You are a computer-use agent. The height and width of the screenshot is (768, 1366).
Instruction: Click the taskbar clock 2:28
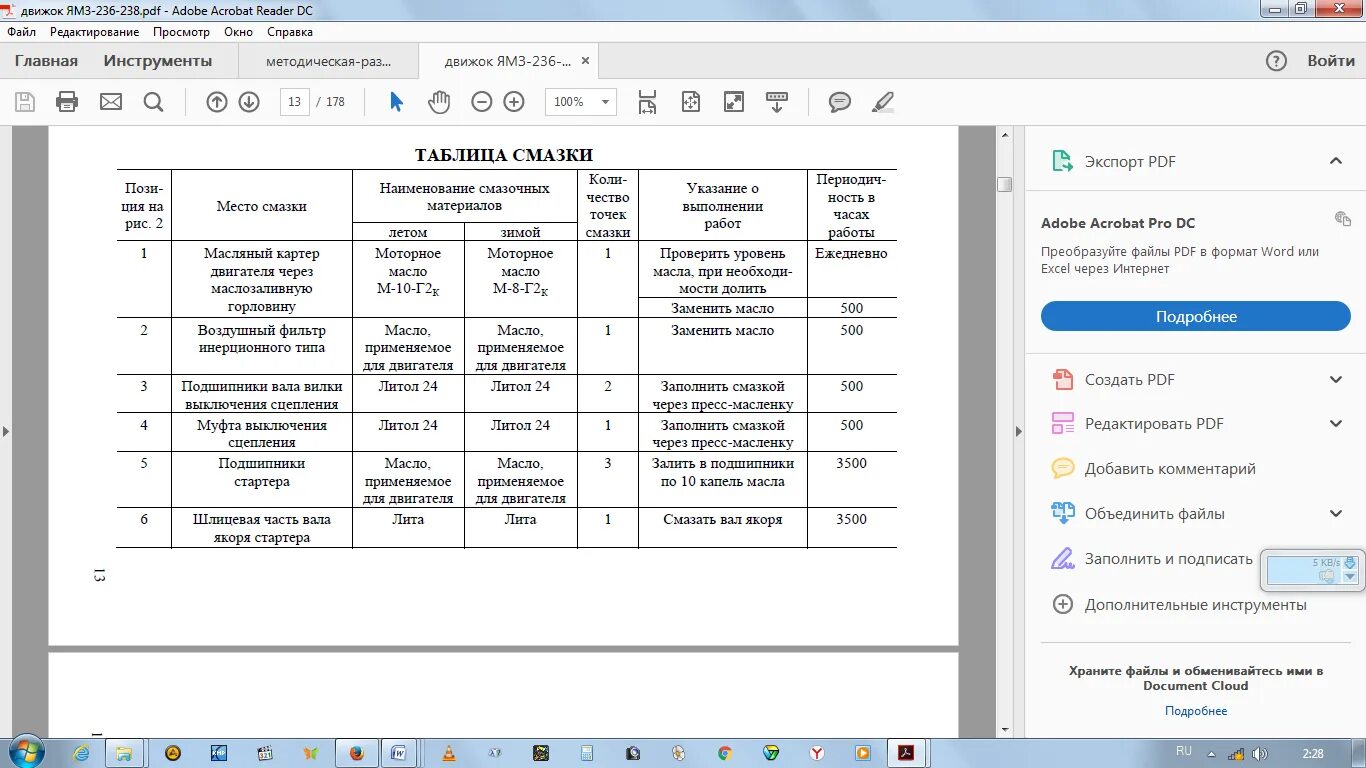tap(1313, 753)
